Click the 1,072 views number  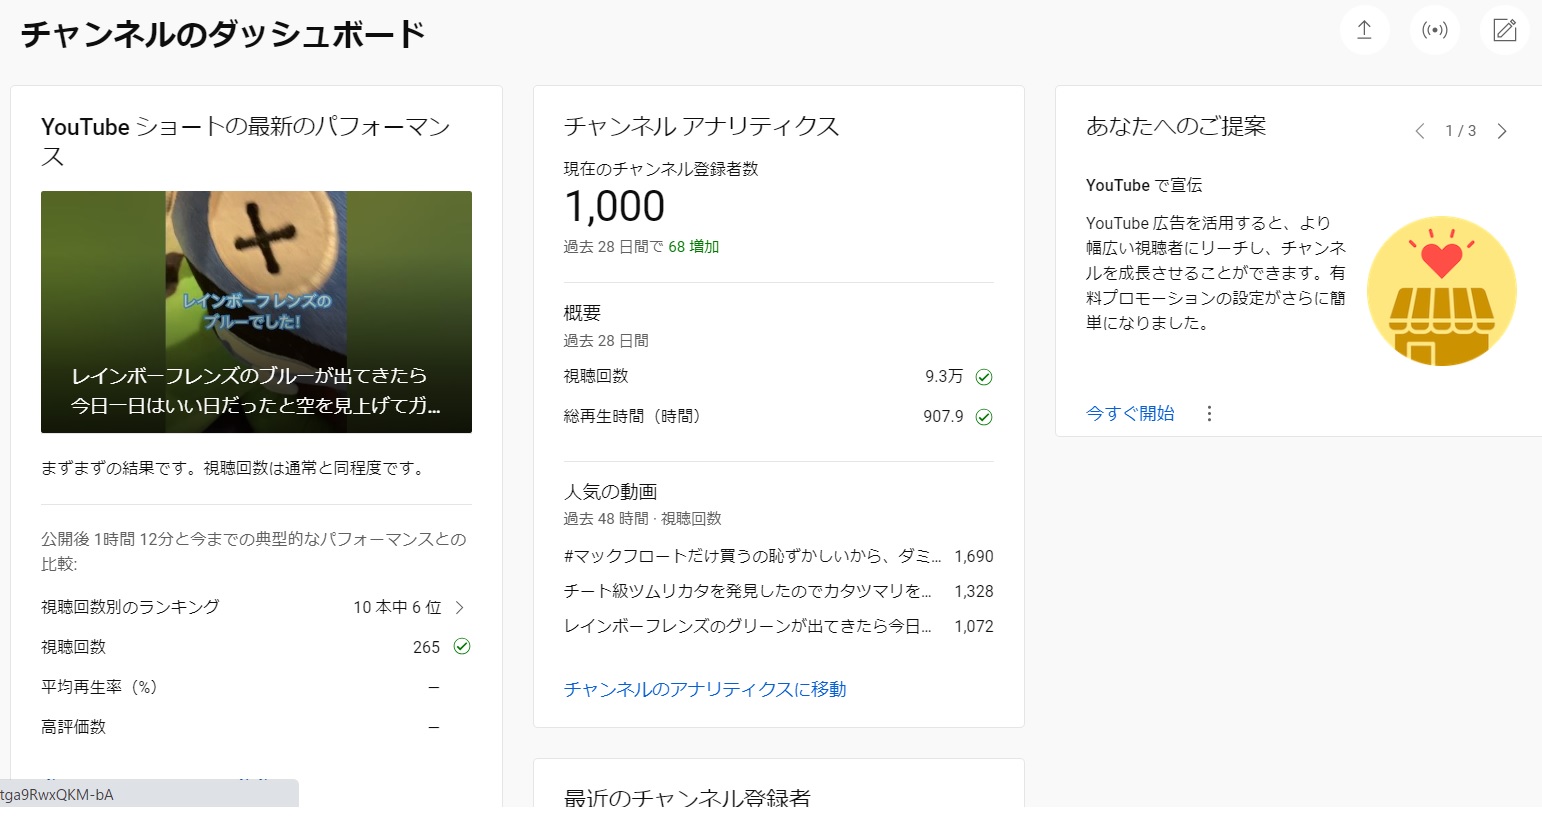tap(974, 626)
